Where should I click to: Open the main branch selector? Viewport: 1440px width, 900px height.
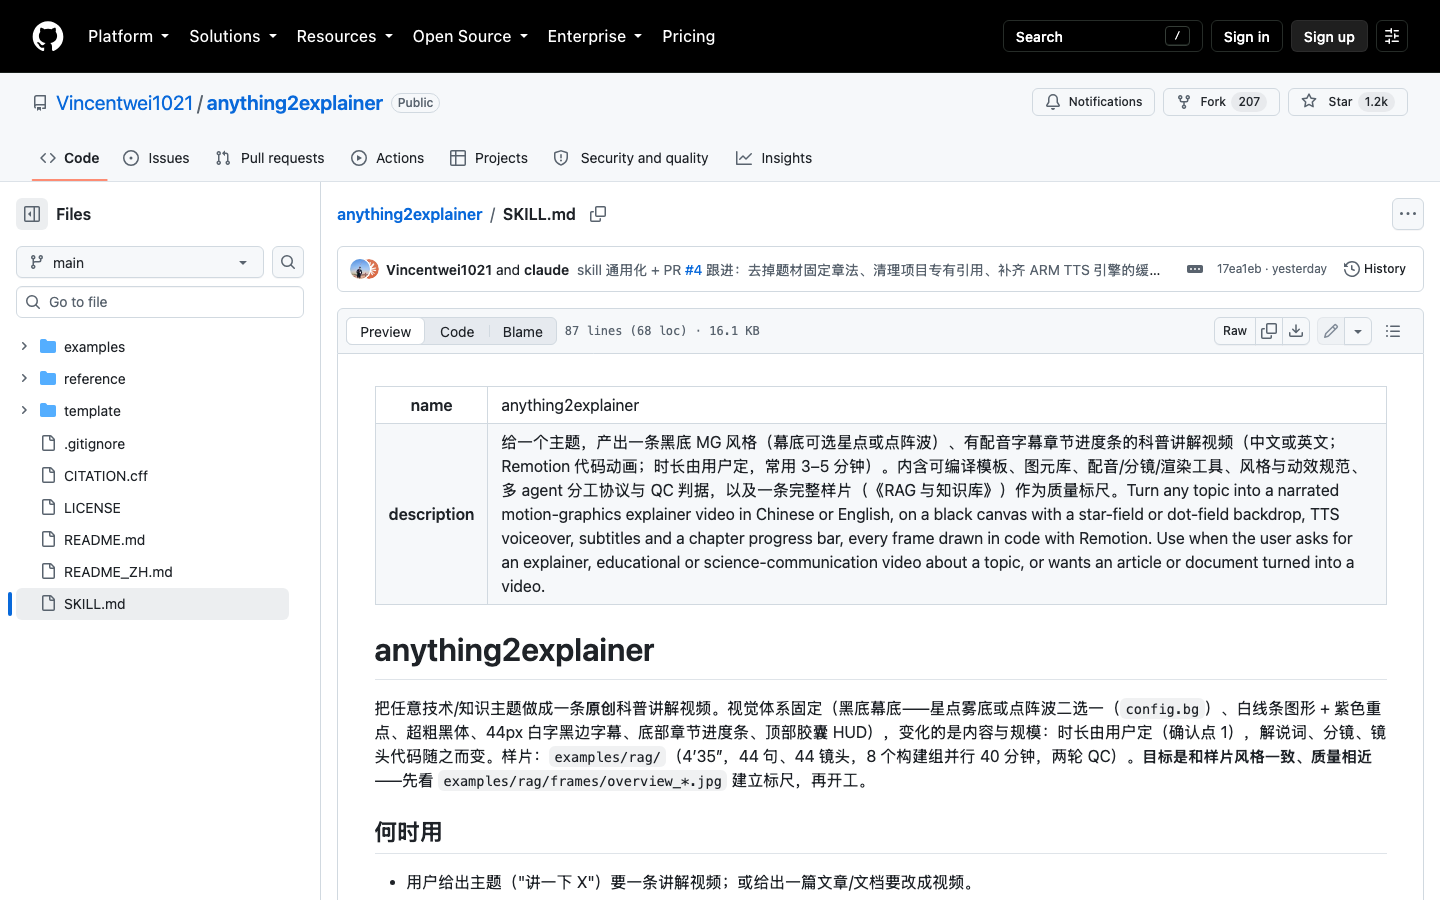pos(140,262)
